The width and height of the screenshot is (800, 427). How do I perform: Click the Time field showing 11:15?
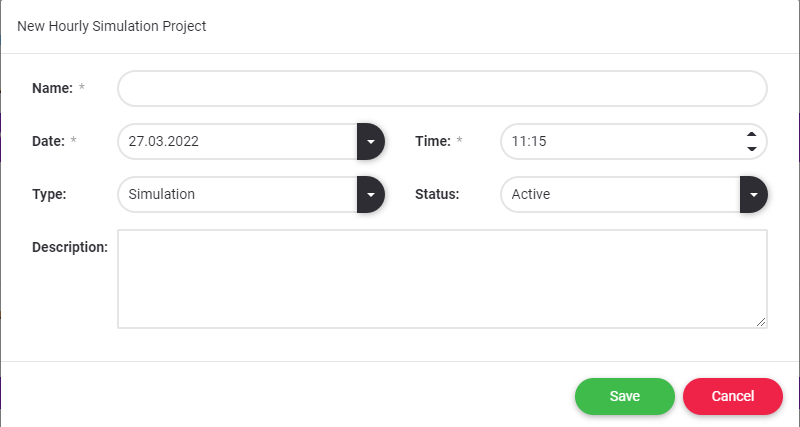point(620,142)
